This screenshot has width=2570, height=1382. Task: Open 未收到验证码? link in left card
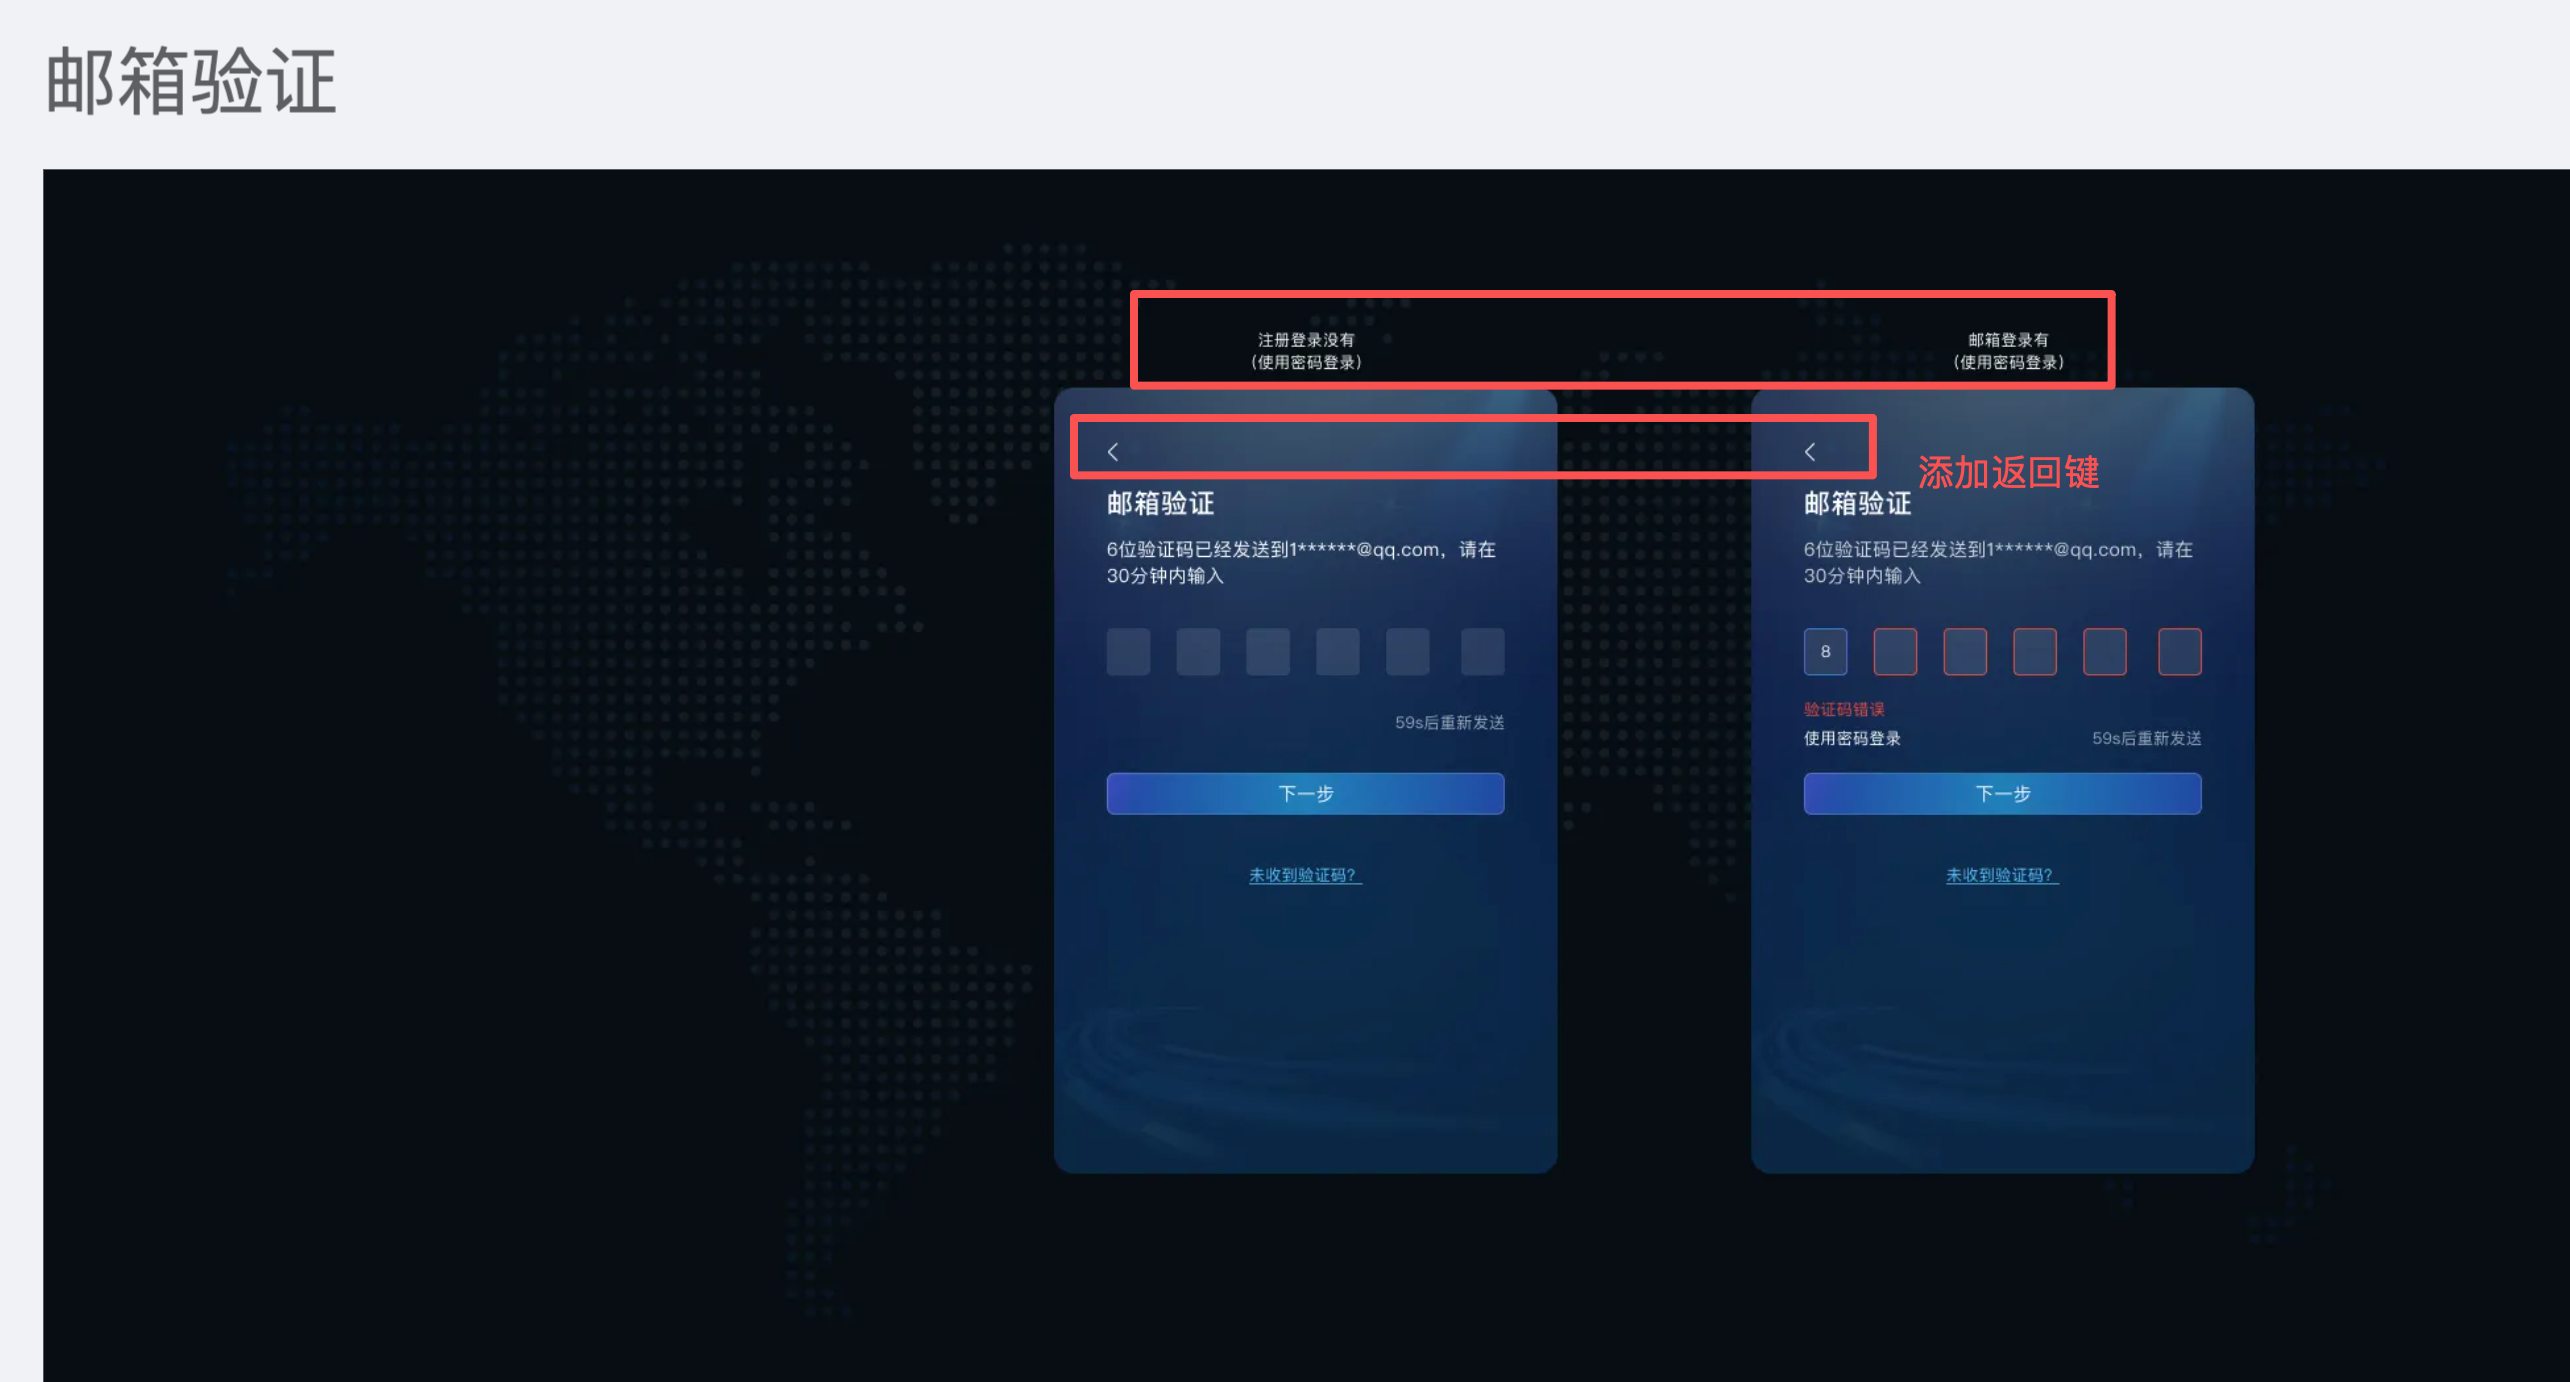click(x=1304, y=875)
